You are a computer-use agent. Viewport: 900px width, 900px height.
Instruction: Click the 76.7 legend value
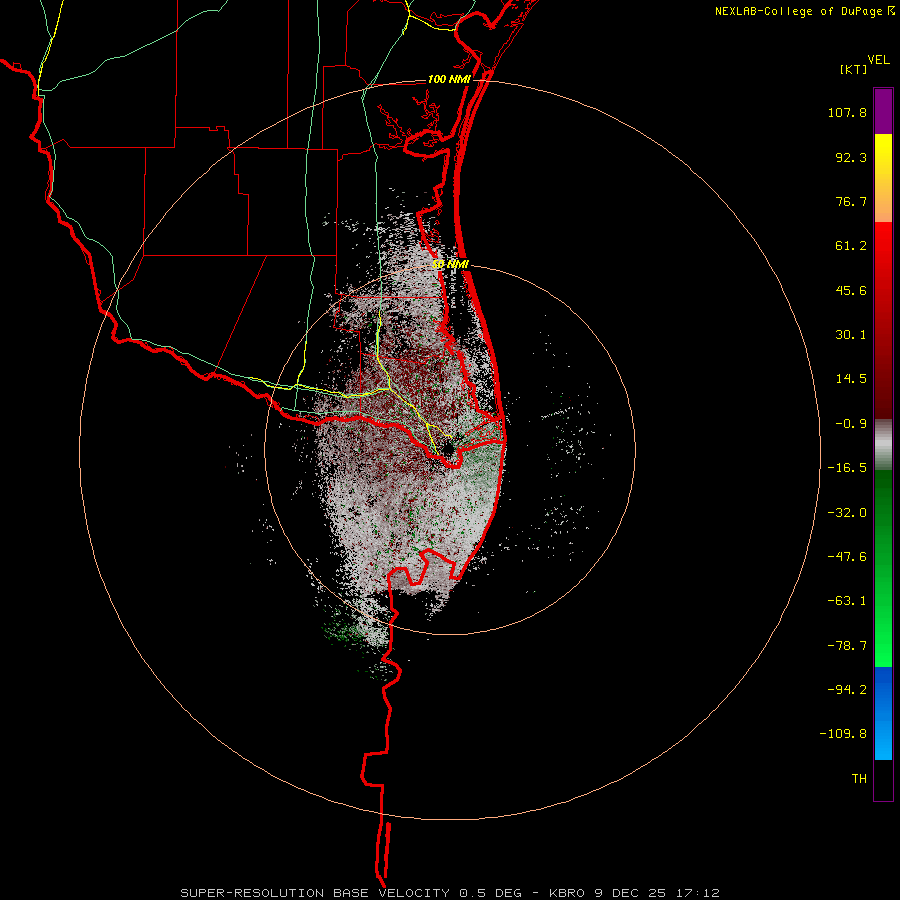click(851, 201)
